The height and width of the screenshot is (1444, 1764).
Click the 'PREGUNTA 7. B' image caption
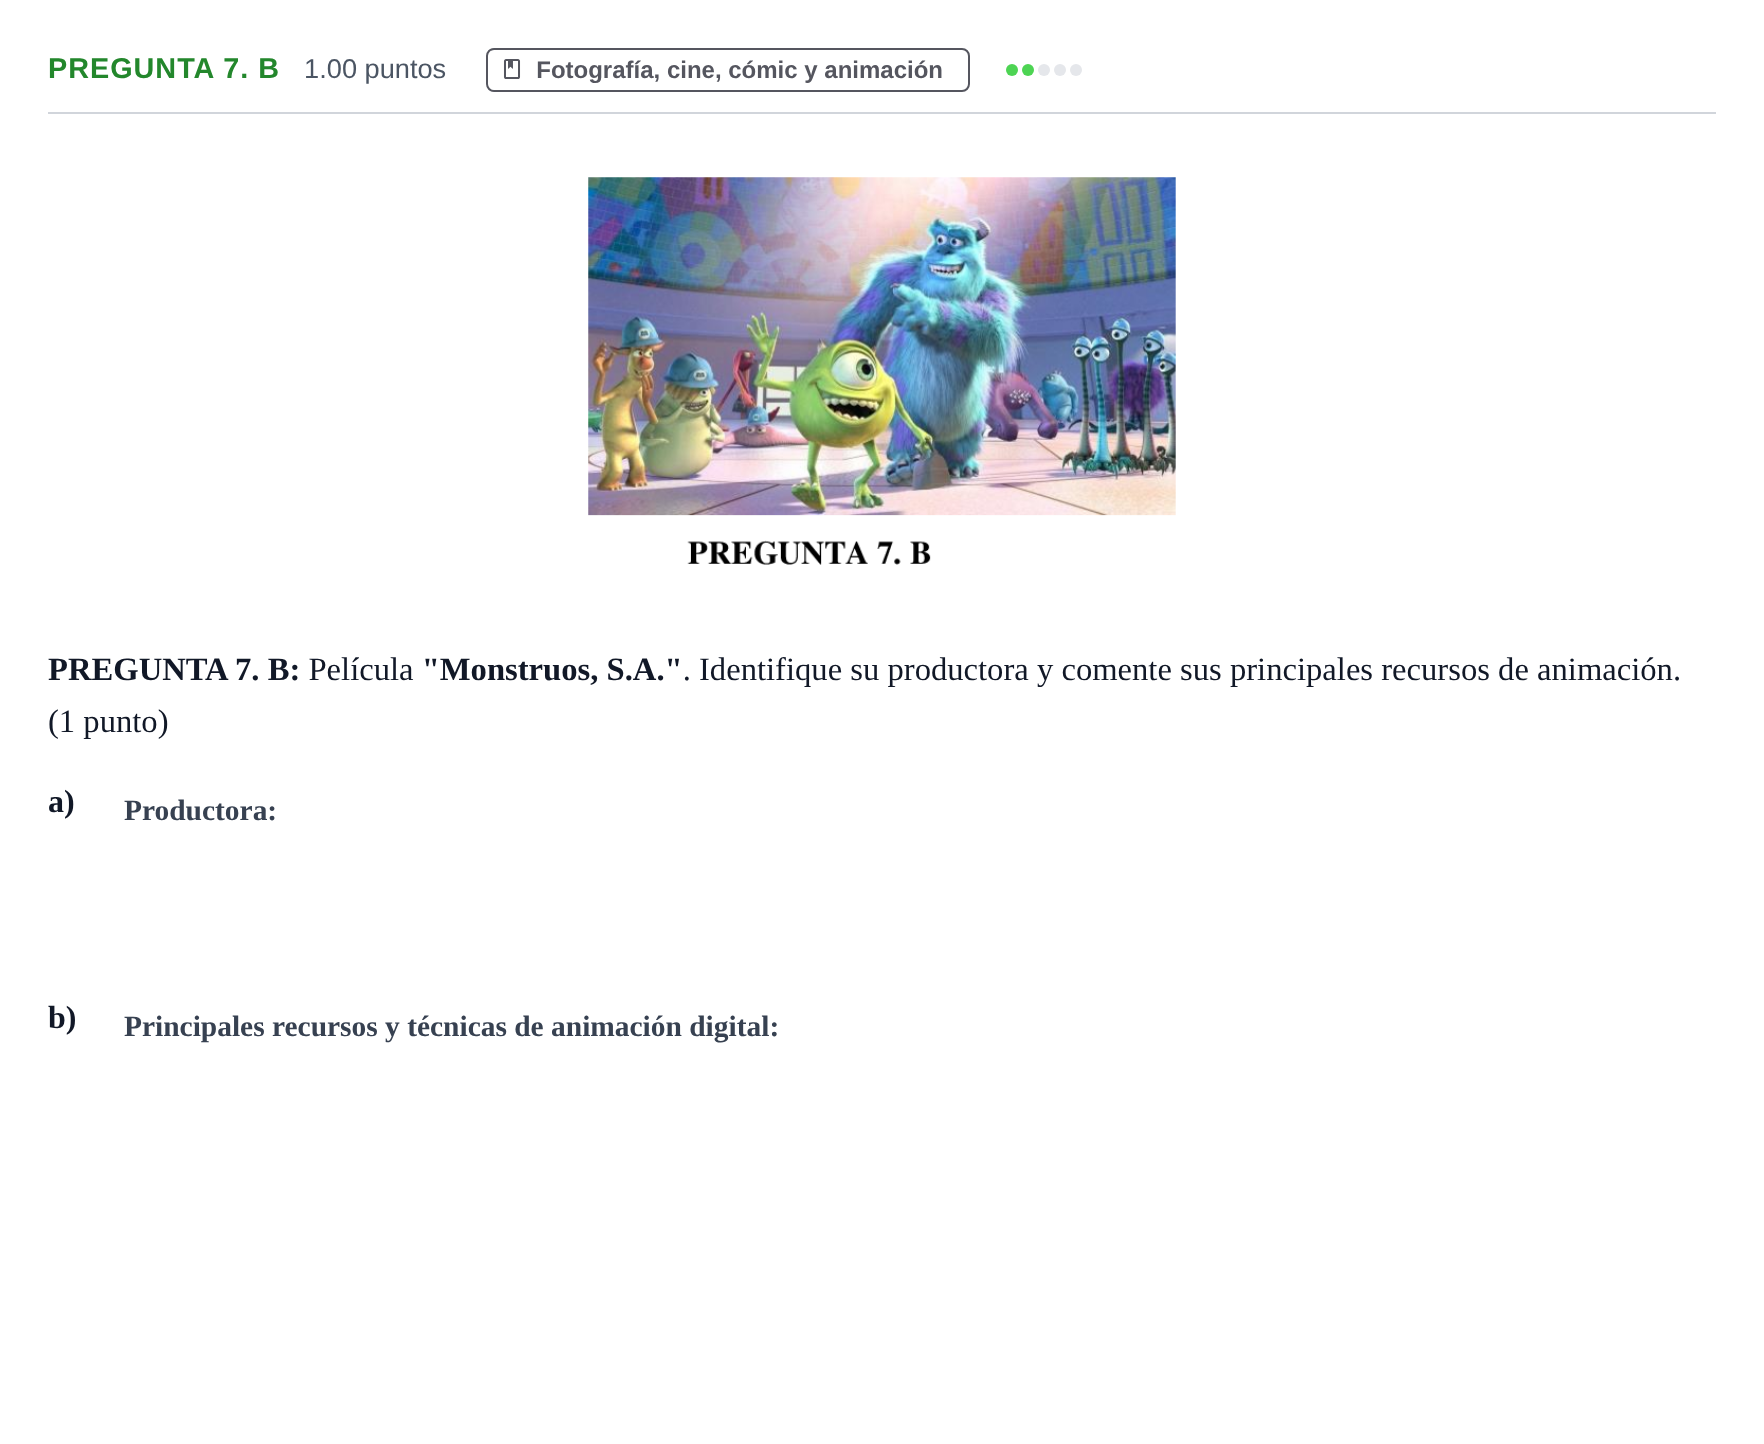pyautogui.click(x=809, y=553)
